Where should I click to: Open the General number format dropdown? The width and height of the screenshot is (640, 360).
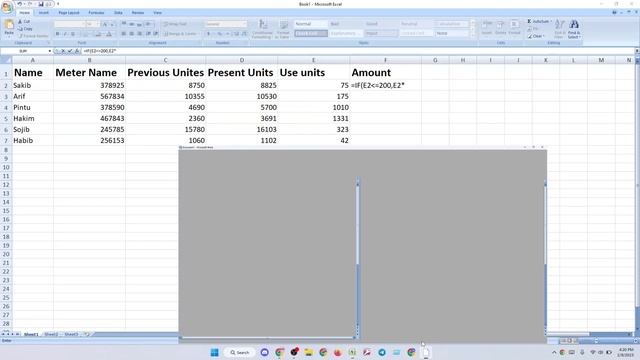(226, 24)
